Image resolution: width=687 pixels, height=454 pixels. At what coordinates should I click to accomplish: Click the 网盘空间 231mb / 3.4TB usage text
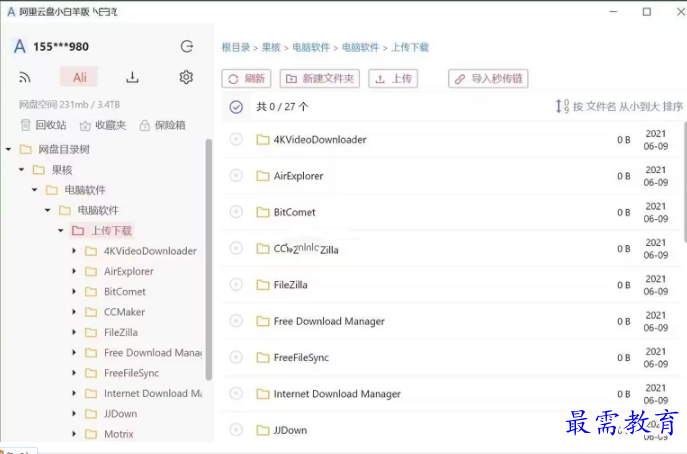[69, 104]
